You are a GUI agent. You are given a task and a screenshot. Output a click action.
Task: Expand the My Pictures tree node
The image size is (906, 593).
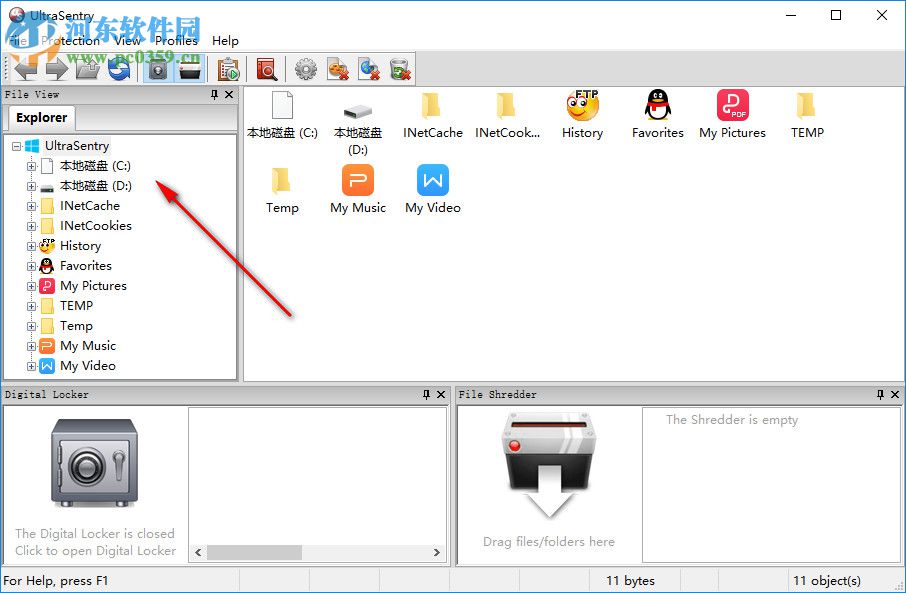point(31,286)
